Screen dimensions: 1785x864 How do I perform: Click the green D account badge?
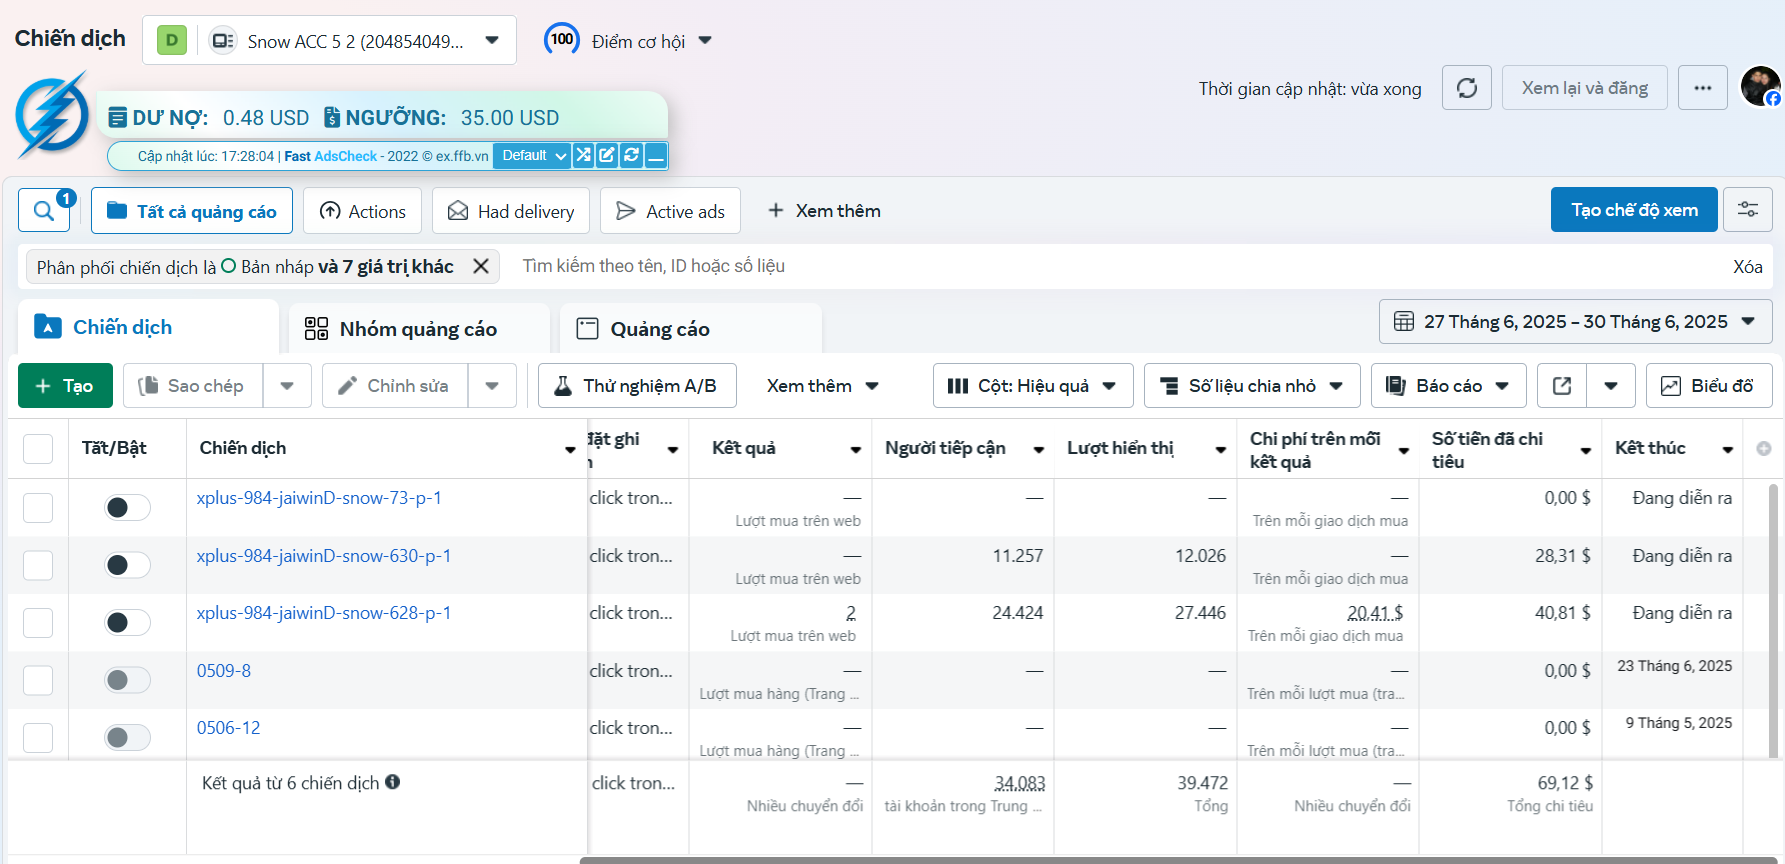click(x=172, y=40)
